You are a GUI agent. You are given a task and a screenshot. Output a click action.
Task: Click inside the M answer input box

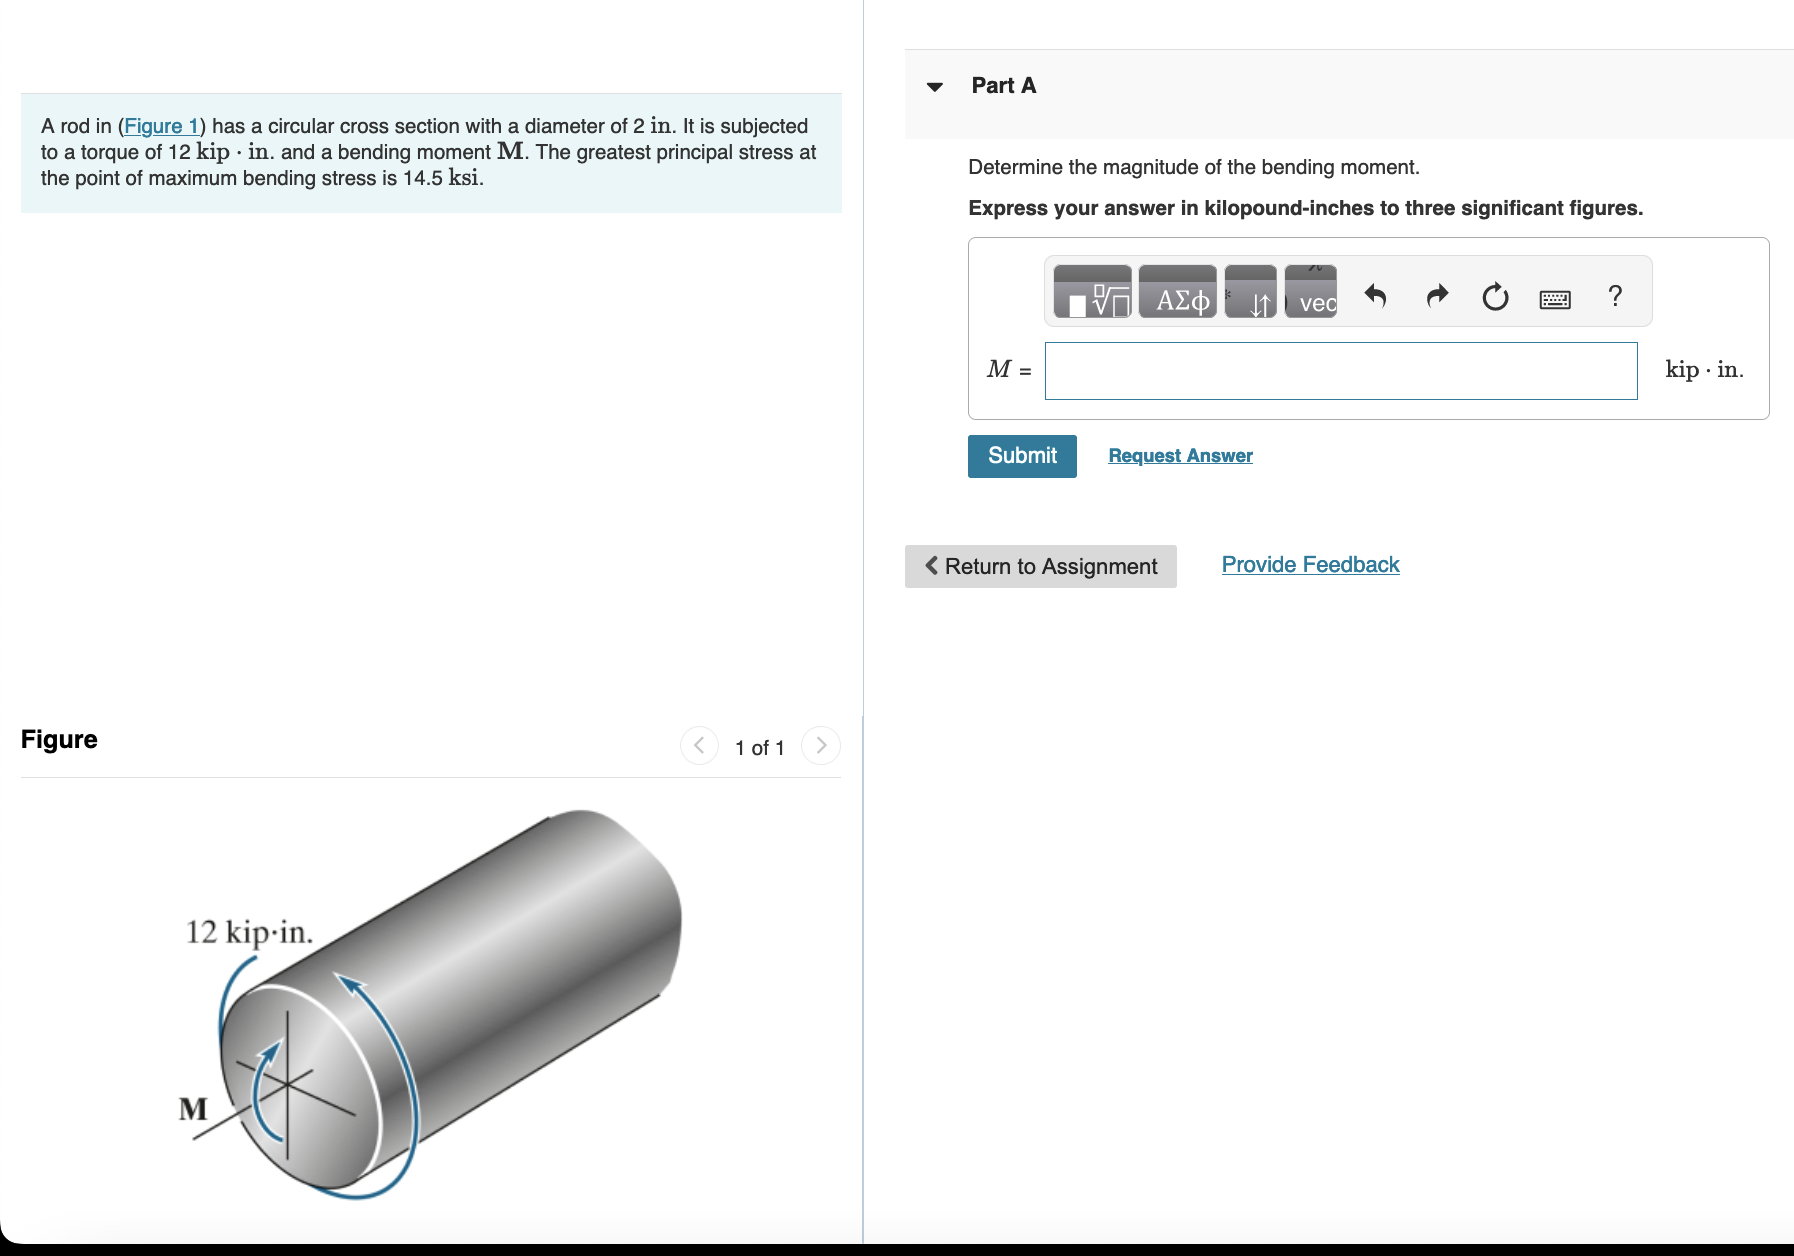[x=1340, y=370]
